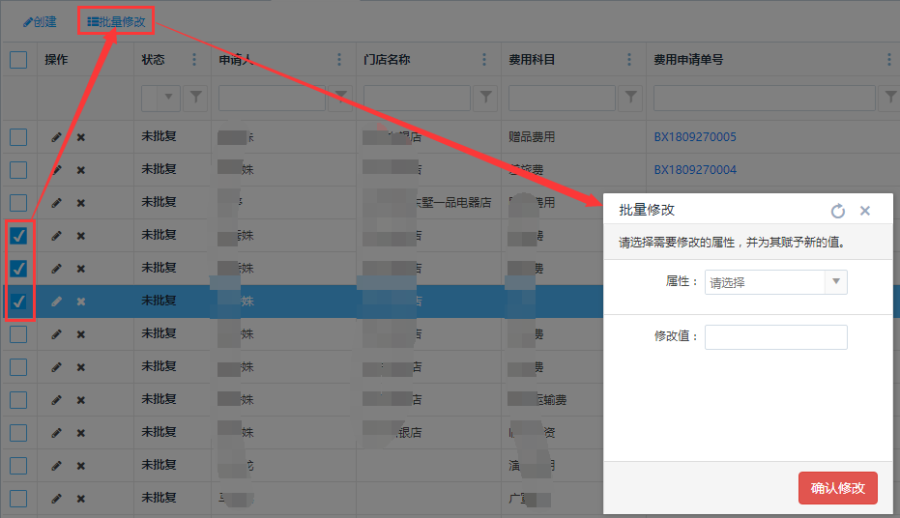Click the edit pencil in the first row
The width and height of the screenshot is (900, 518).
click(x=56, y=137)
